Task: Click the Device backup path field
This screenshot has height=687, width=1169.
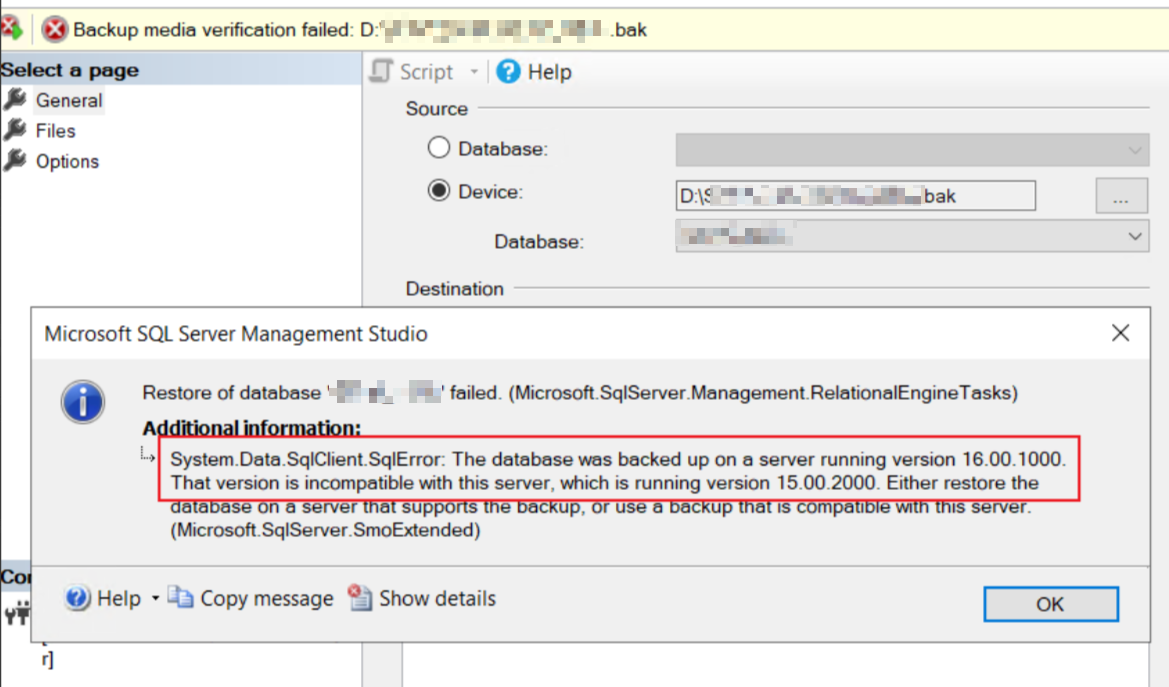Action: pos(855,195)
